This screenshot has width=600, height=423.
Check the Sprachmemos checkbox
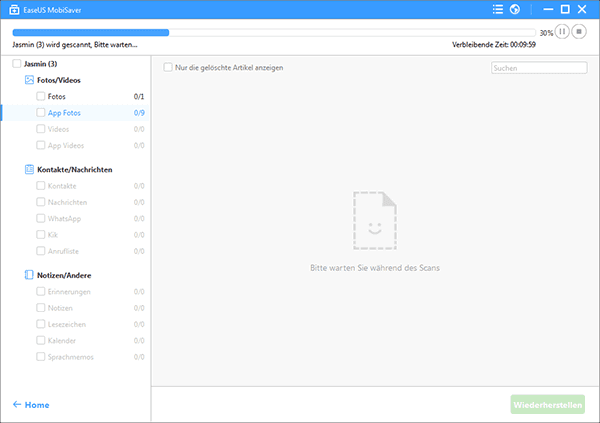click(x=41, y=356)
